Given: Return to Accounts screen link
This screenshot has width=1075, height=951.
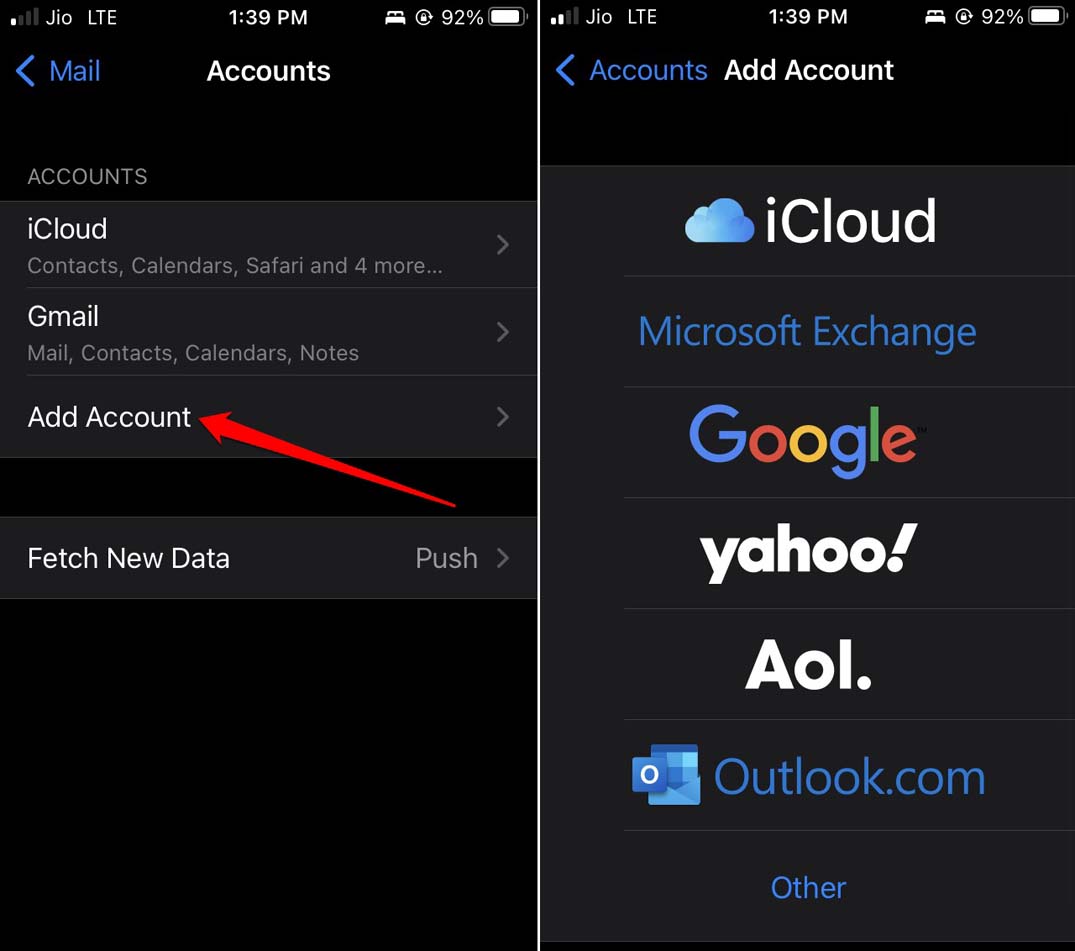Looking at the screenshot, I should (x=648, y=70).
